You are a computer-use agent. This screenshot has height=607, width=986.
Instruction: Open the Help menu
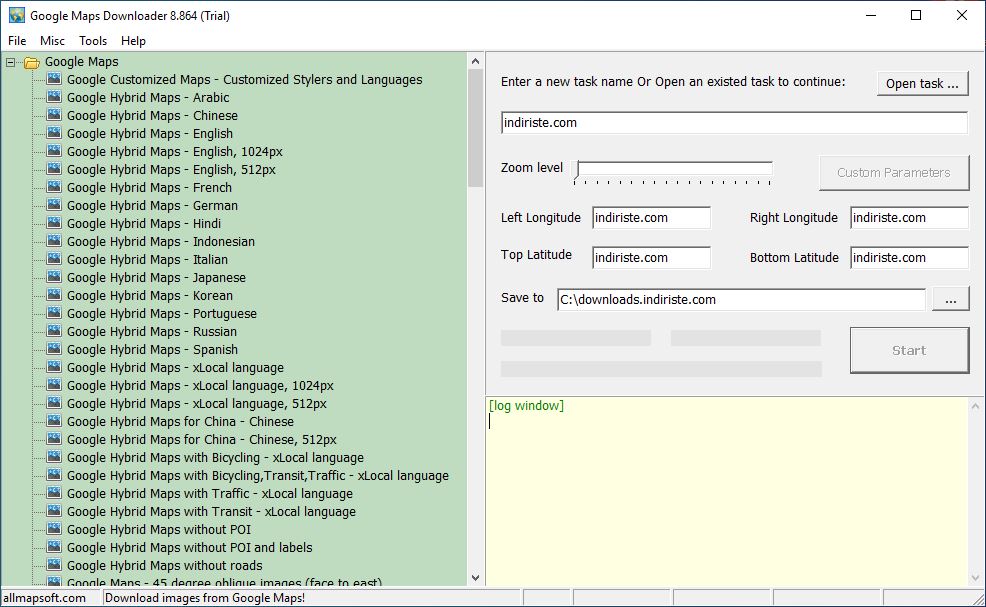point(133,41)
